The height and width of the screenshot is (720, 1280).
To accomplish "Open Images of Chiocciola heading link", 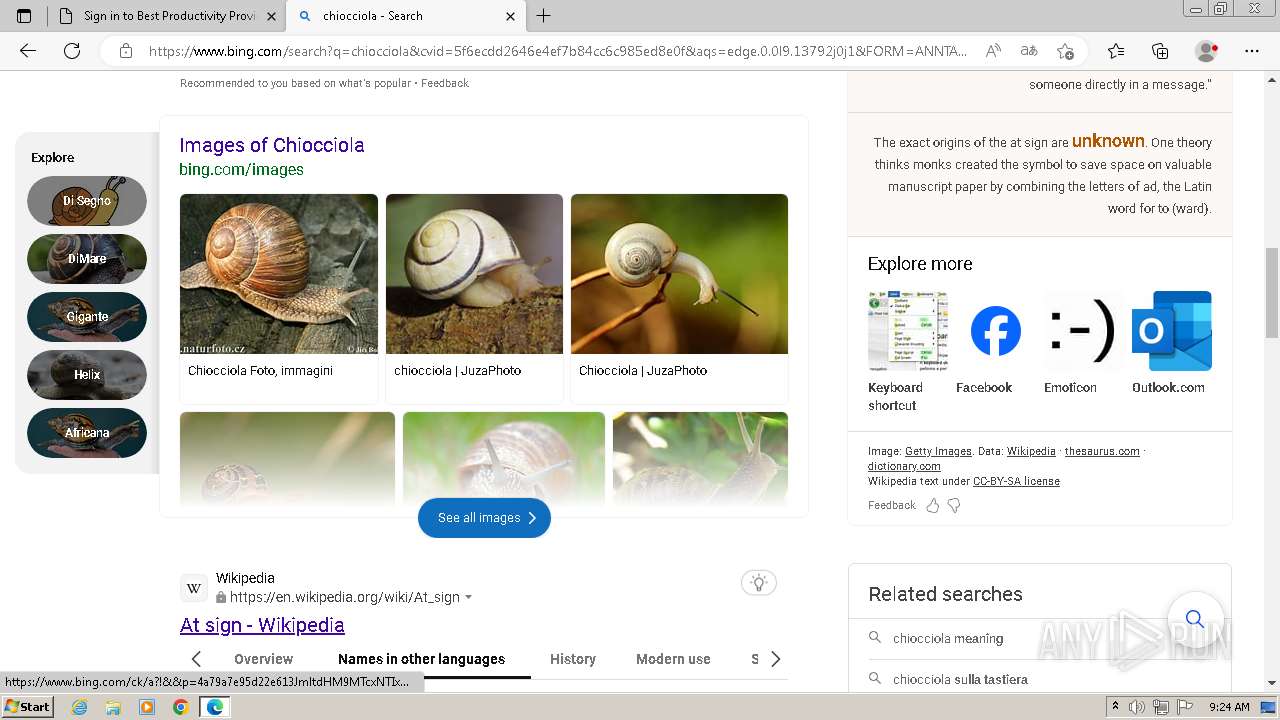I will [x=271, y=145].
